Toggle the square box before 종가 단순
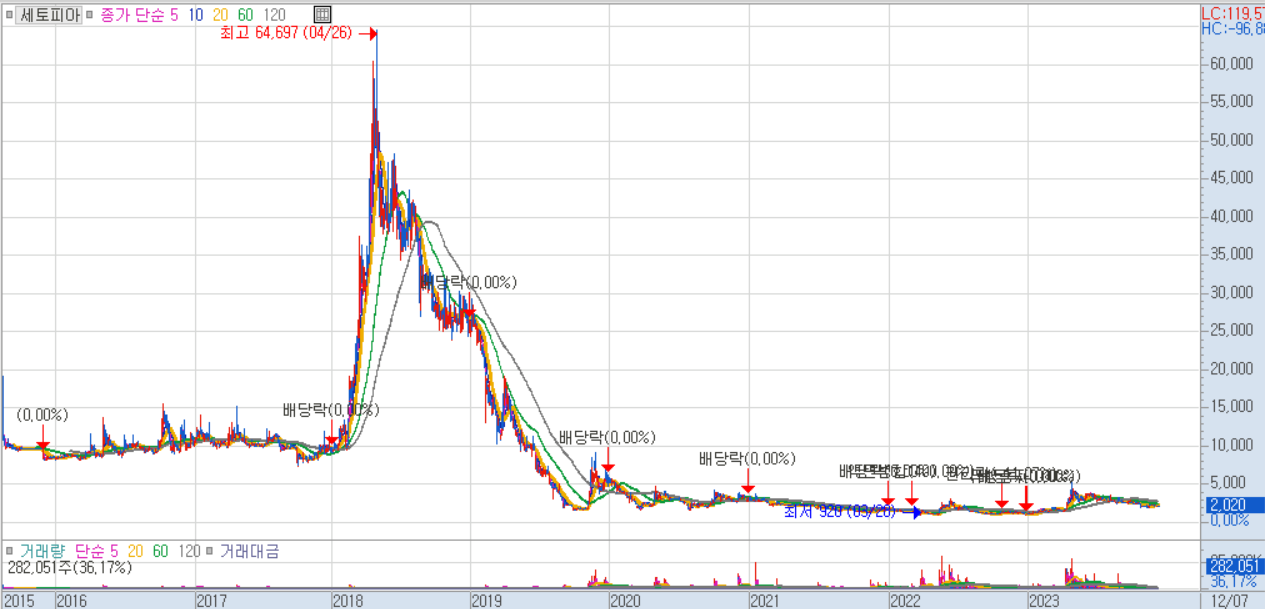Image resolution: width=1265 pixels, height=609 pixels. pyautogui.click(x=91, y=15)
